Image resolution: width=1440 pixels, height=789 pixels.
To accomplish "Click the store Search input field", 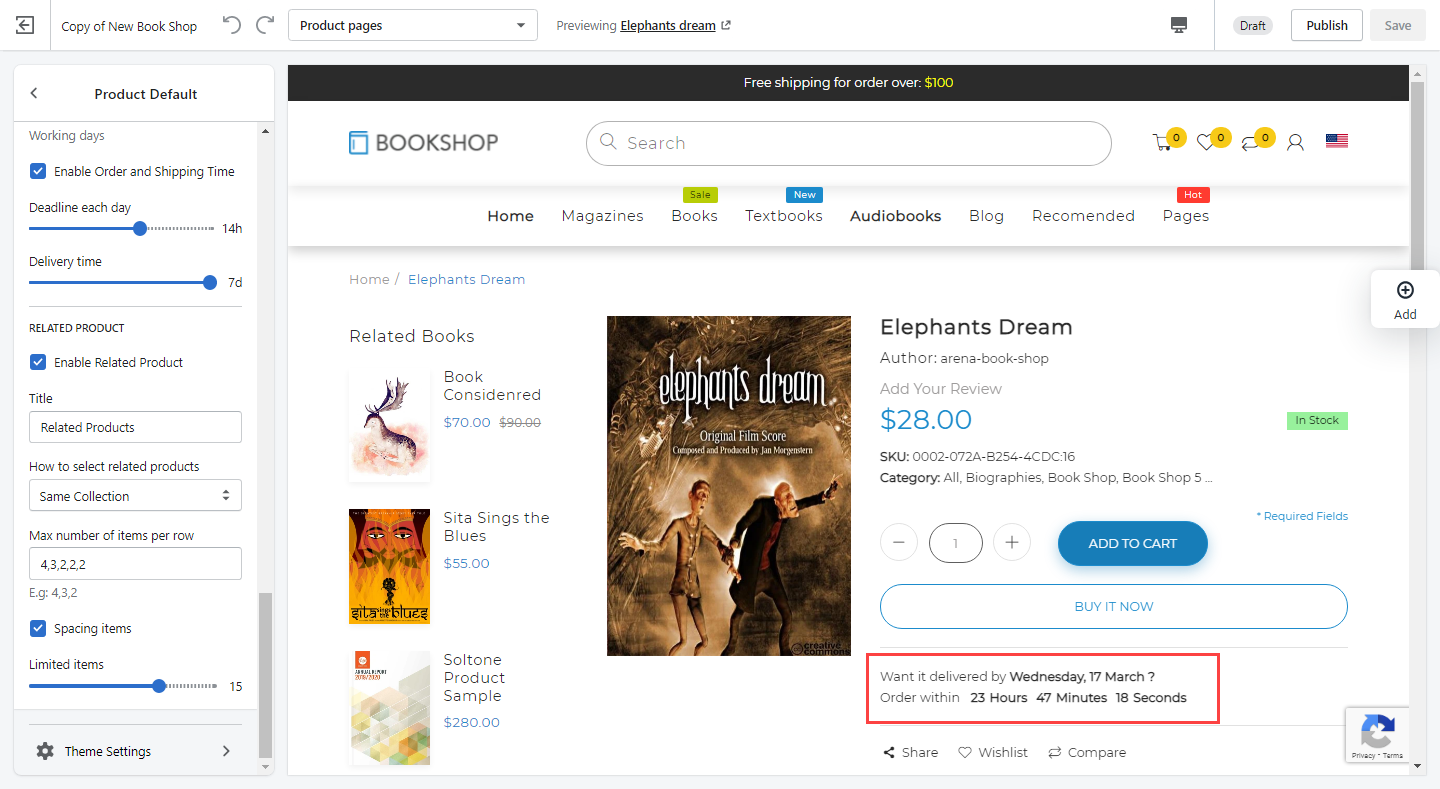I will click(849, 143).
